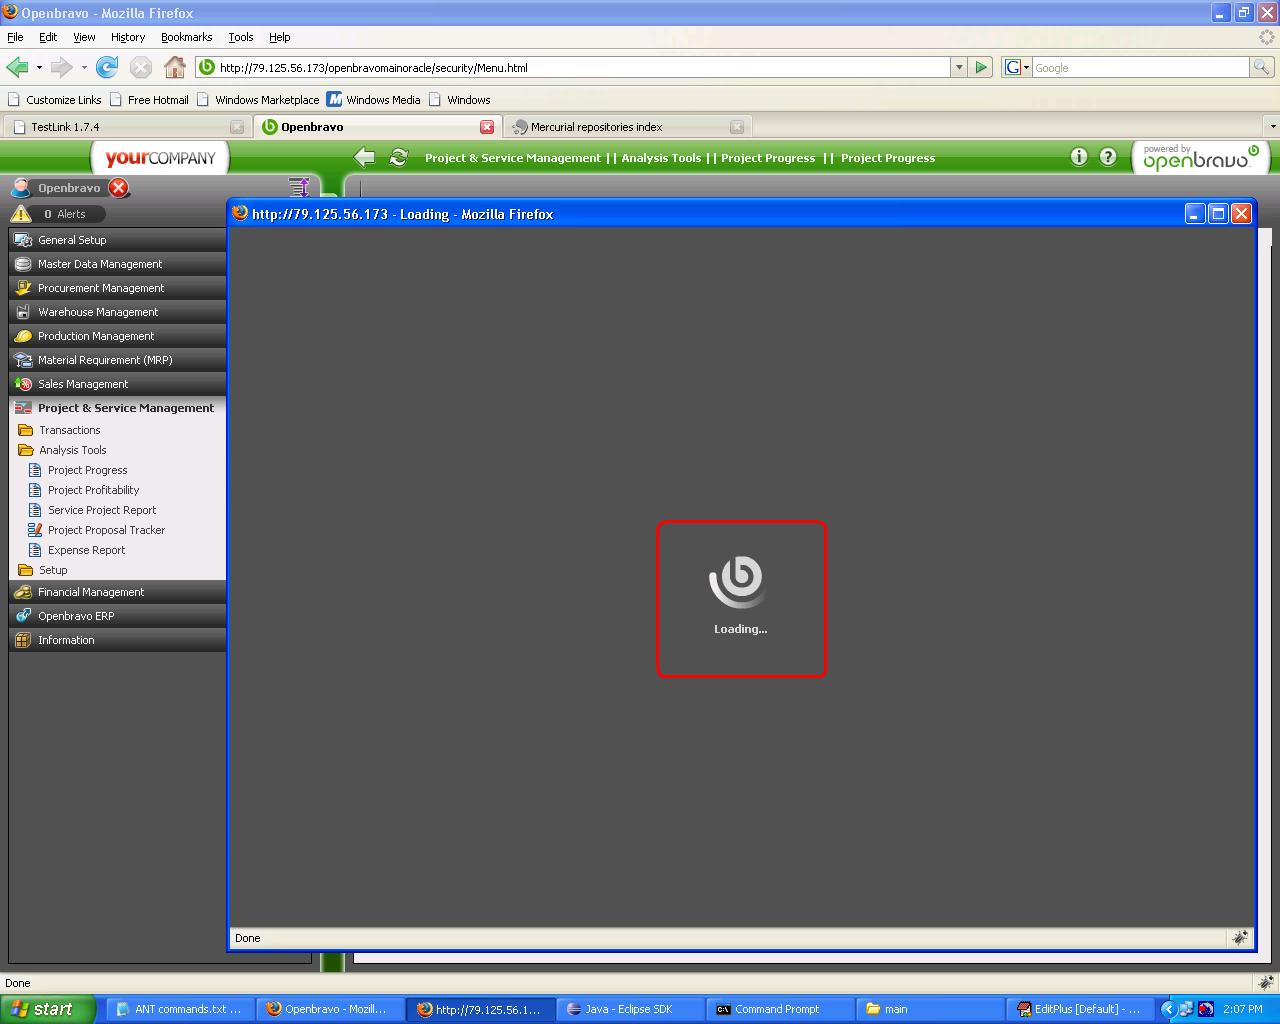Open the Tools menu

tap(241, 37)
